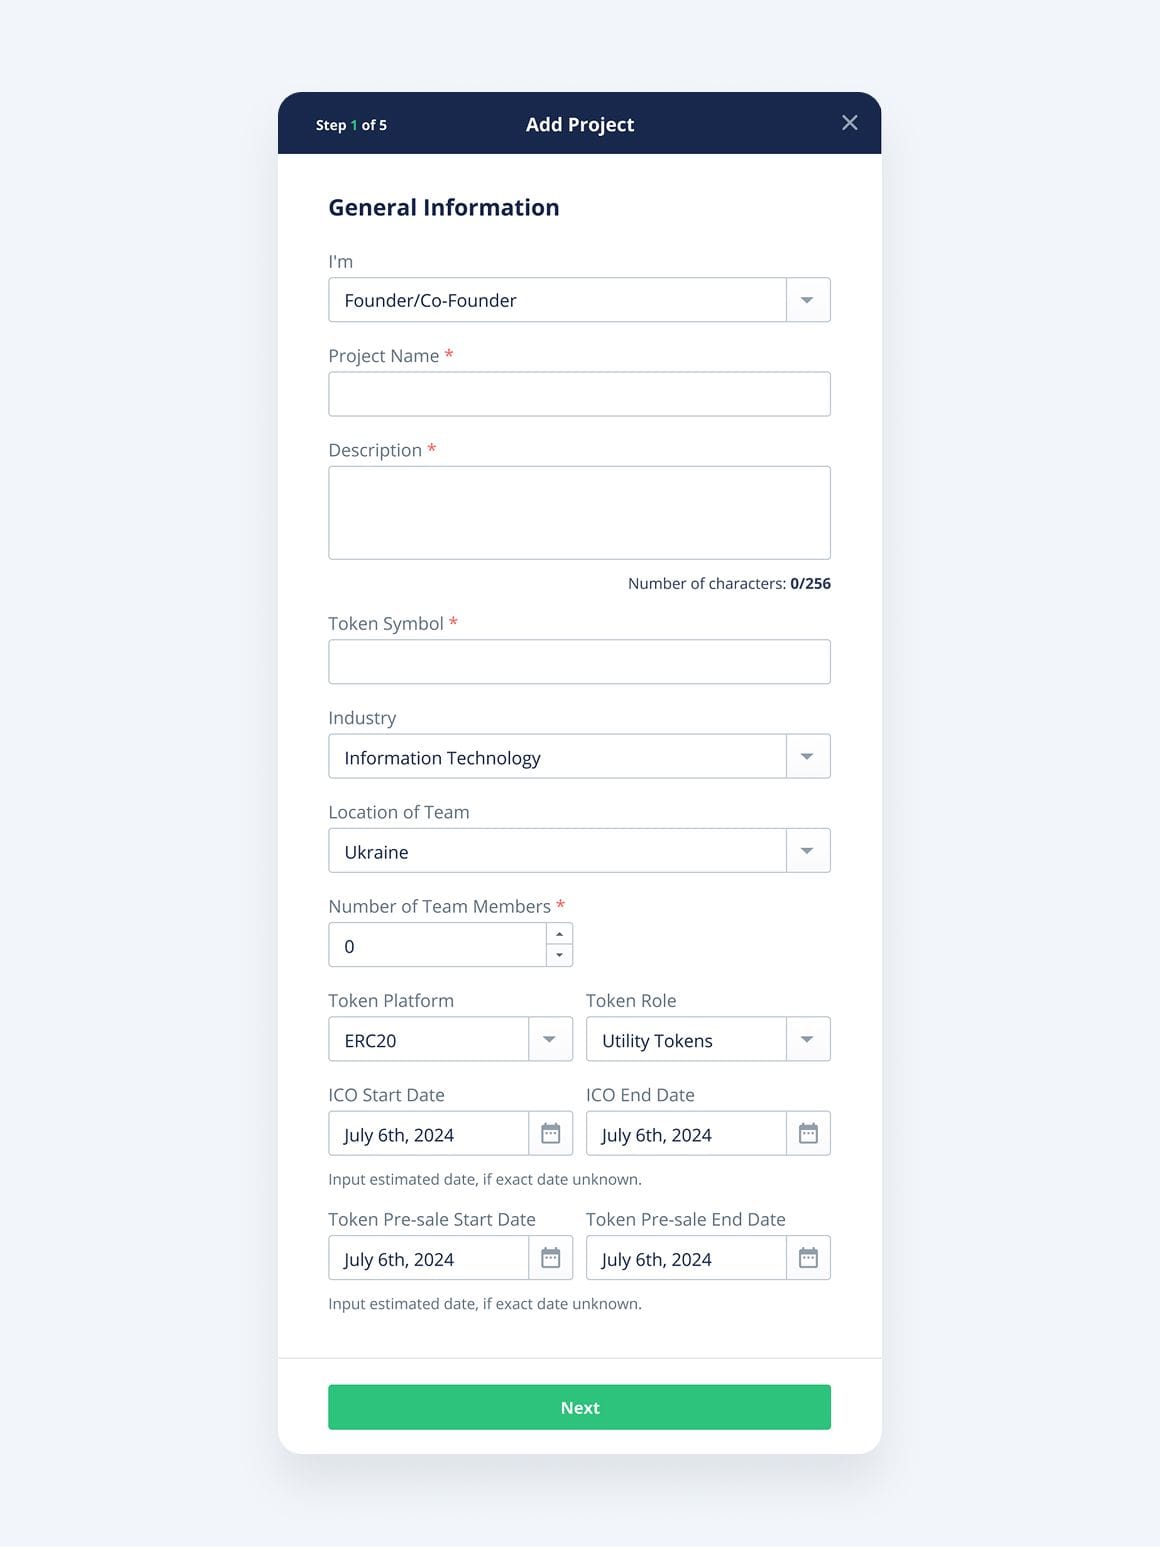Click the team members number field
The width and height of the screenshot is (1160, 1547).
437,945
